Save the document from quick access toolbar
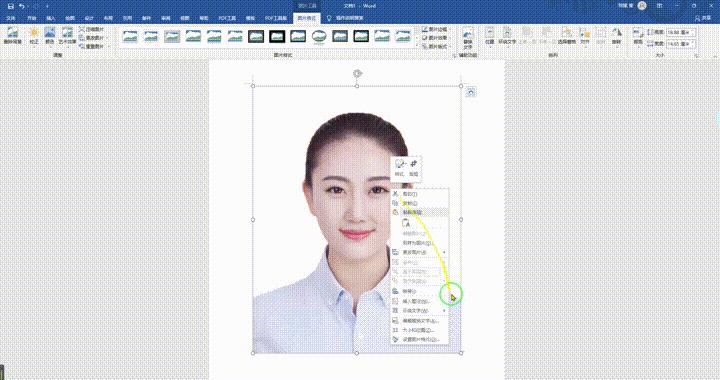The width and height of the screenshot is (720, 380). (x=11, y=6)
